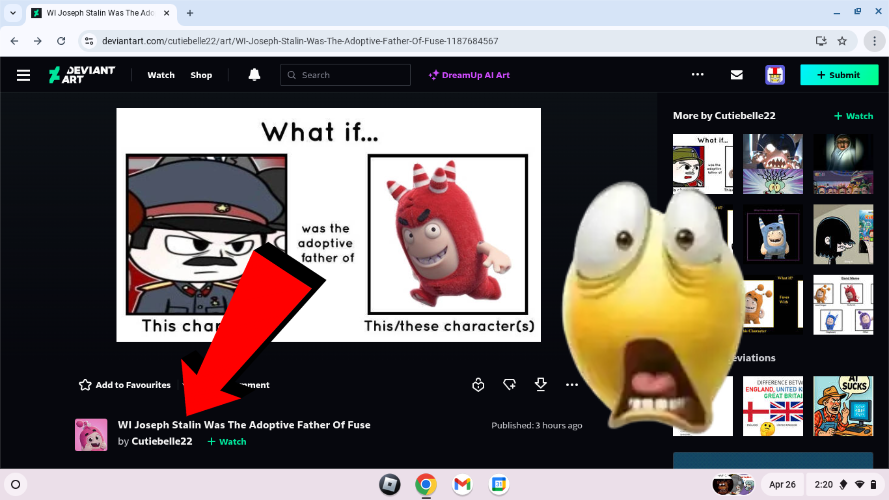The image size is (889, 500).
Task: Go back in browser history
Action: (14, 41)
